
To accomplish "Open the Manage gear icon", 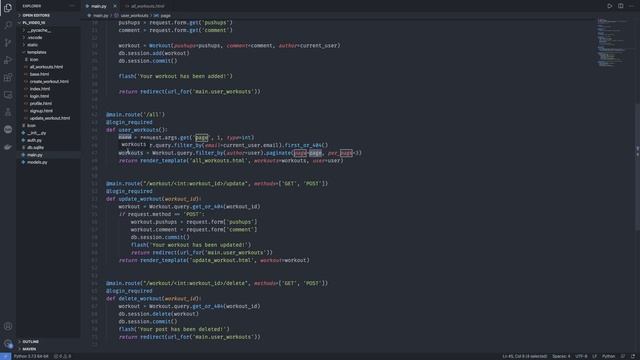I will (x=8, y=344).
